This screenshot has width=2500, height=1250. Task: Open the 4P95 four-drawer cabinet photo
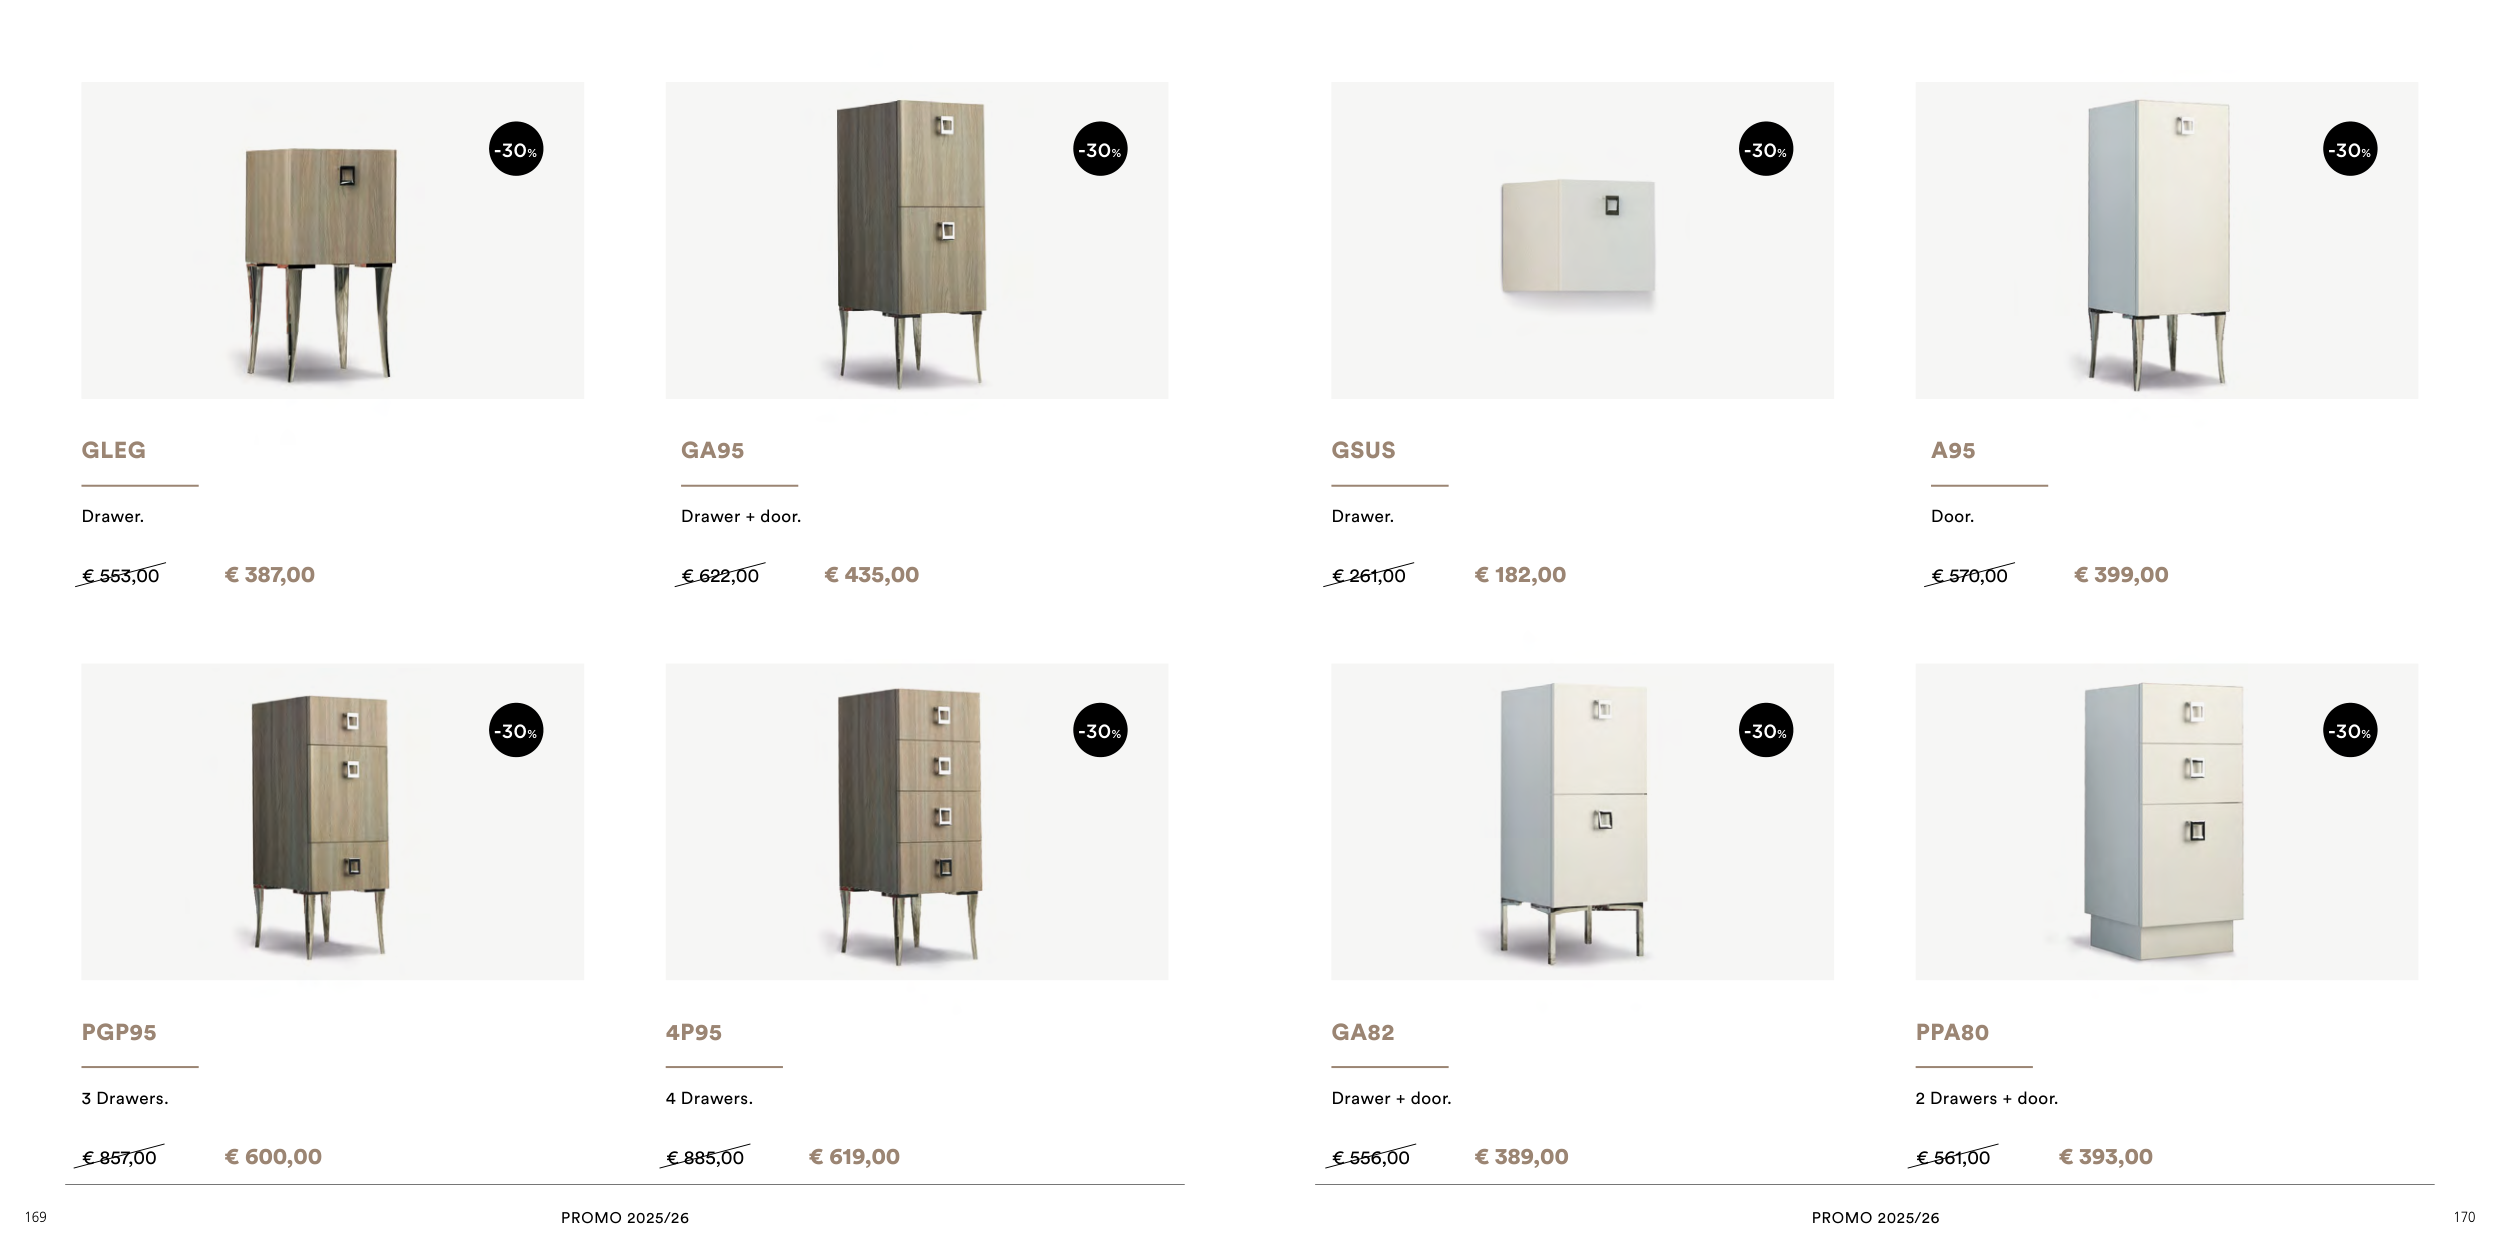tap(910, 825)
